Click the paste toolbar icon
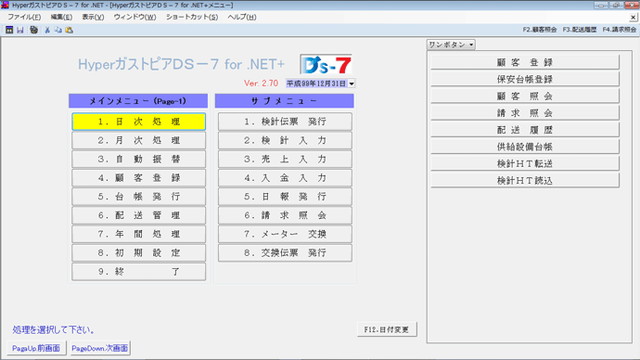The image size is (640, 360). pyautogui.click(x=69, y=30)
